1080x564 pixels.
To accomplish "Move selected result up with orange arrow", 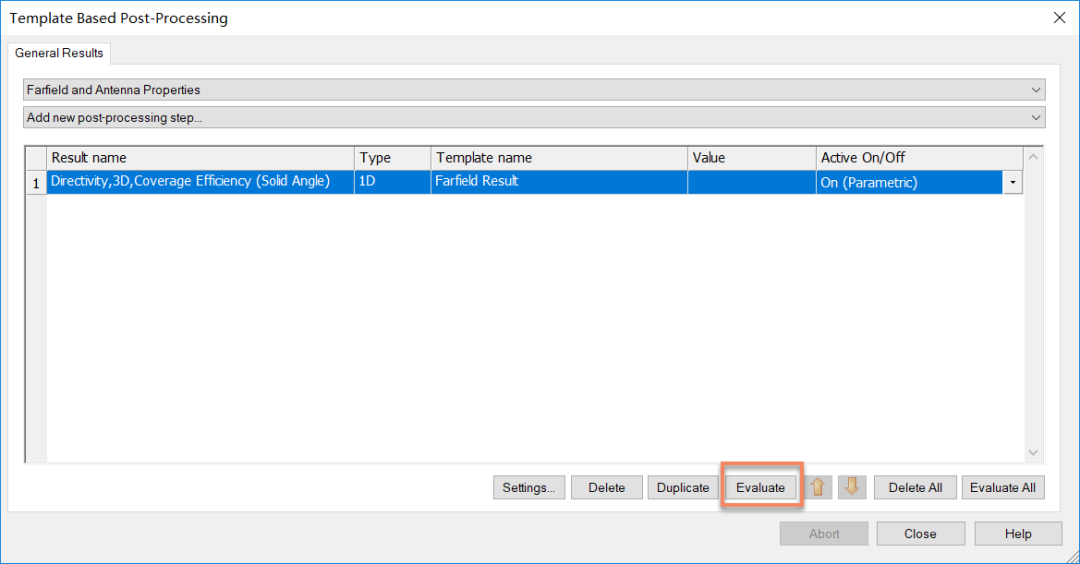I will (818, 487).
